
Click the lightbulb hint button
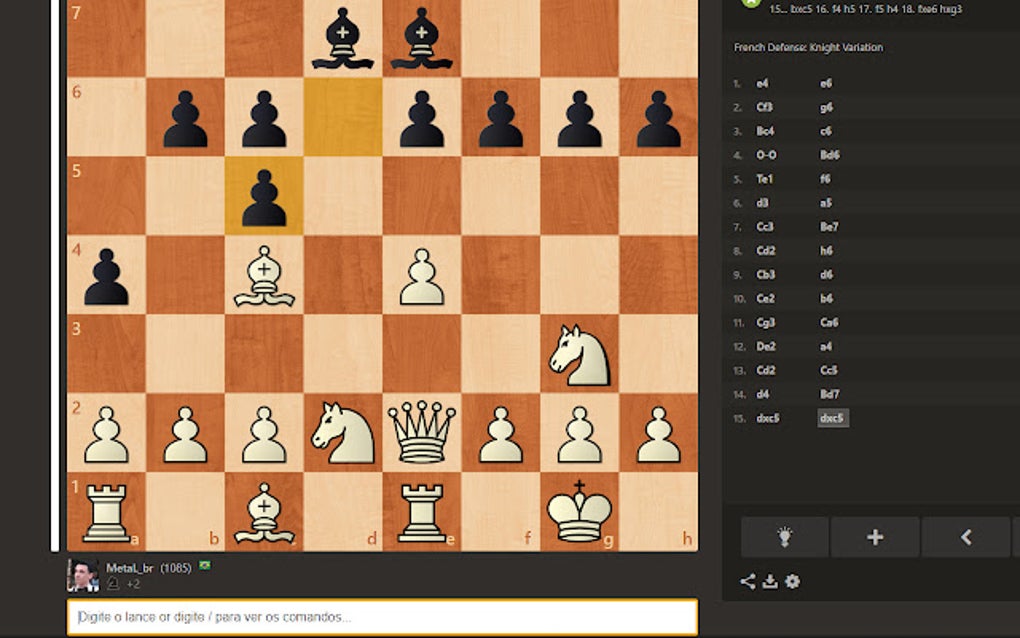coord(785,537)
